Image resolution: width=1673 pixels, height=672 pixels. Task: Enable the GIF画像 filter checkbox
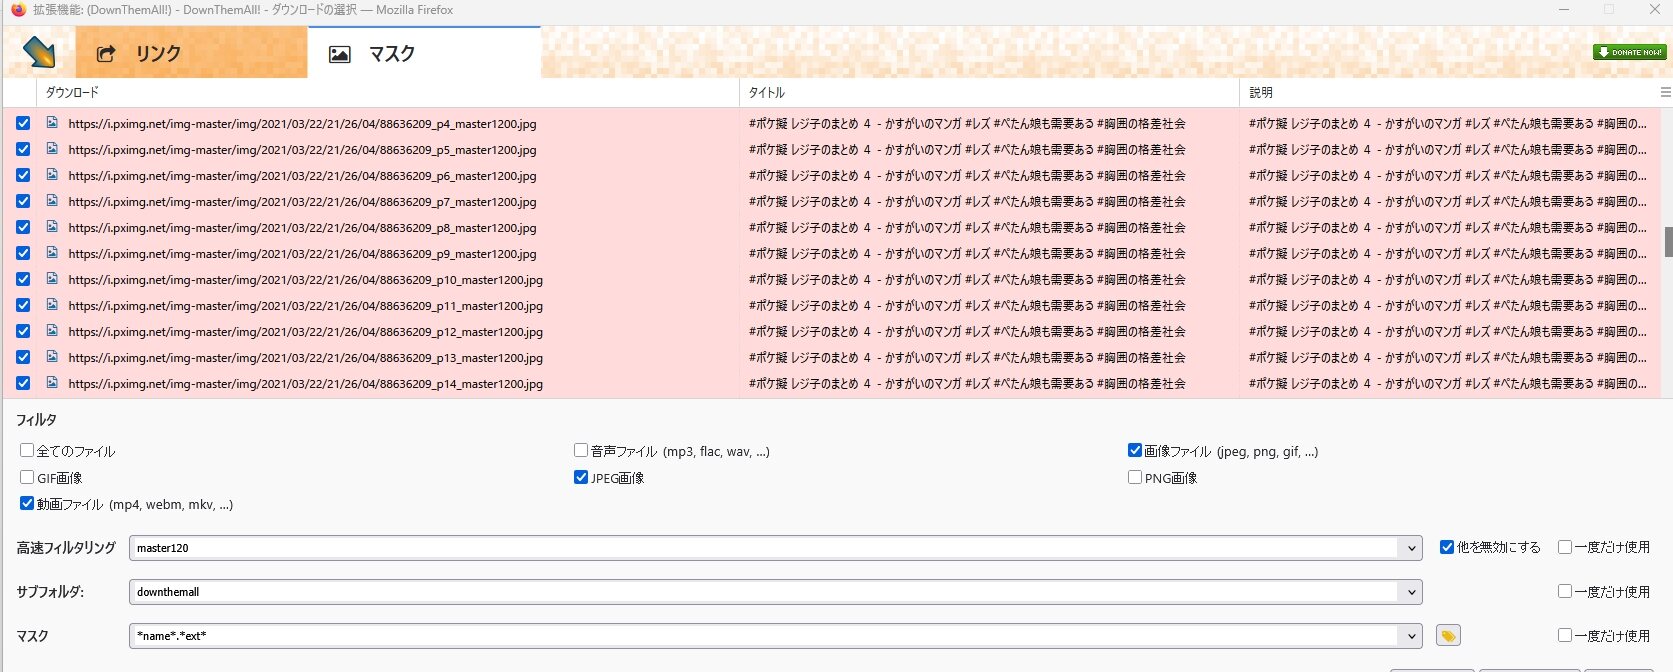point(27,478)
